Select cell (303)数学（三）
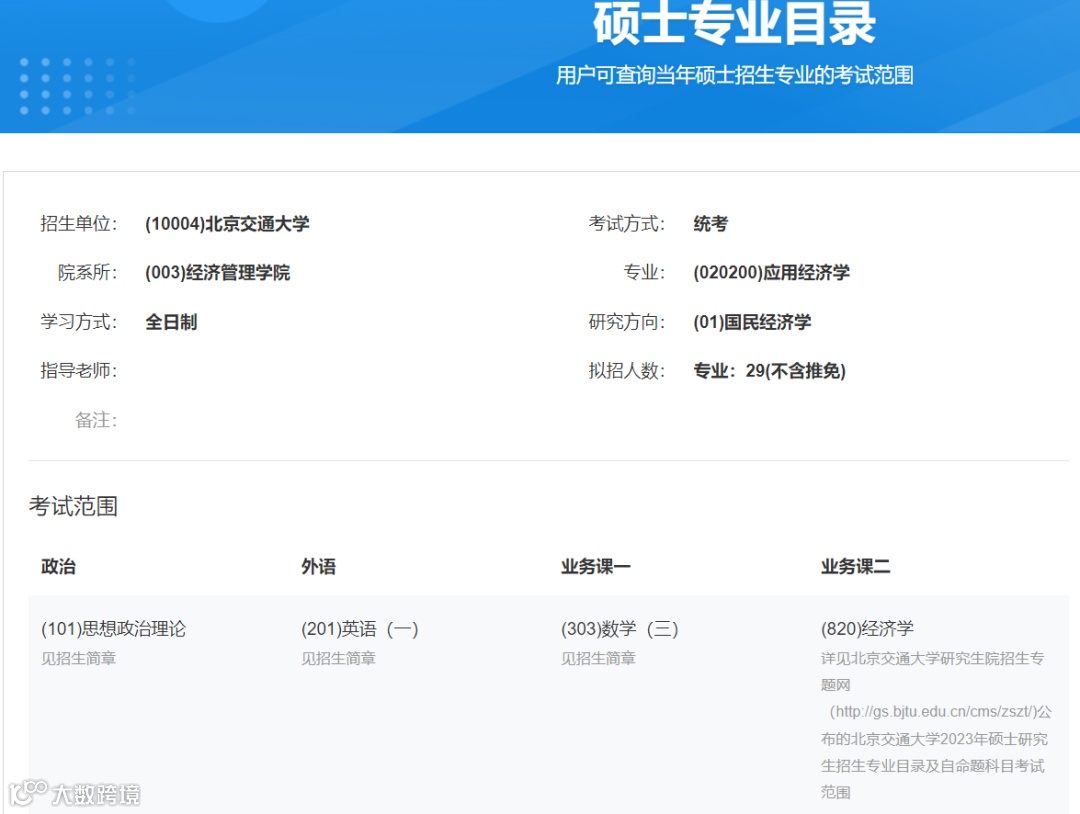The image size is (1080, 814). click(620, 629)
